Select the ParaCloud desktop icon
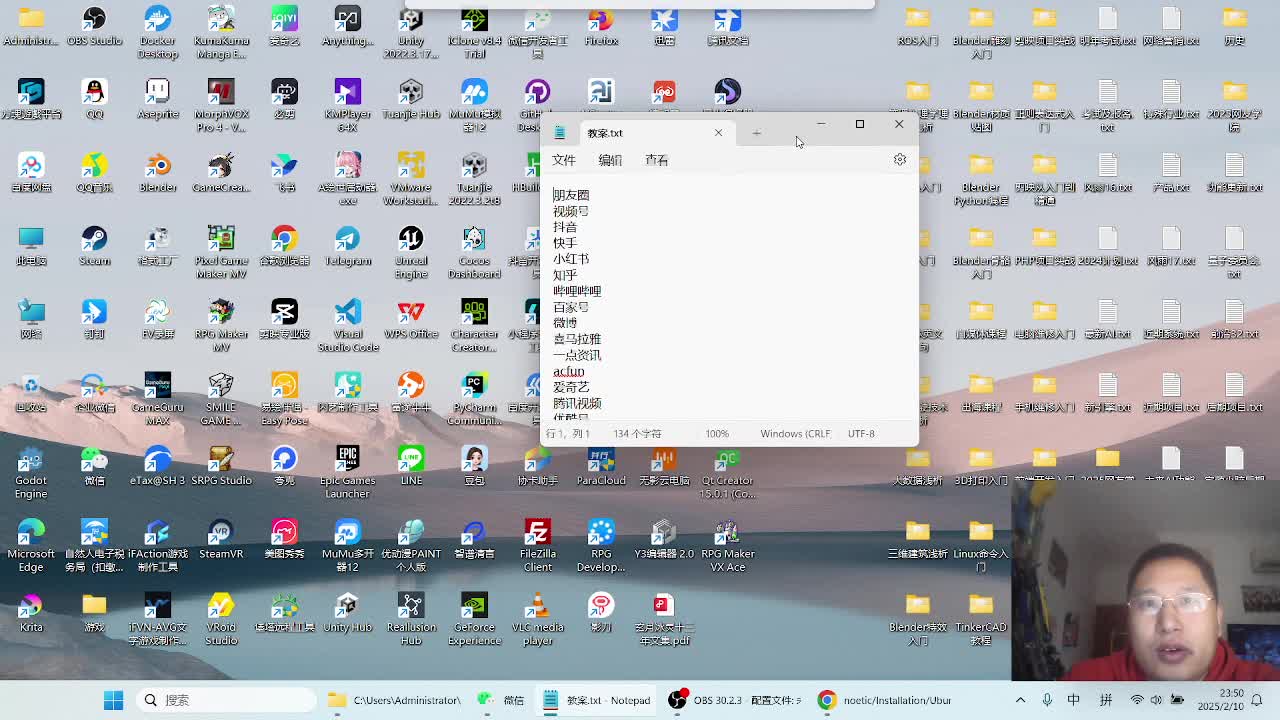The image size is (1280, 720). click(x=601, y=466)
